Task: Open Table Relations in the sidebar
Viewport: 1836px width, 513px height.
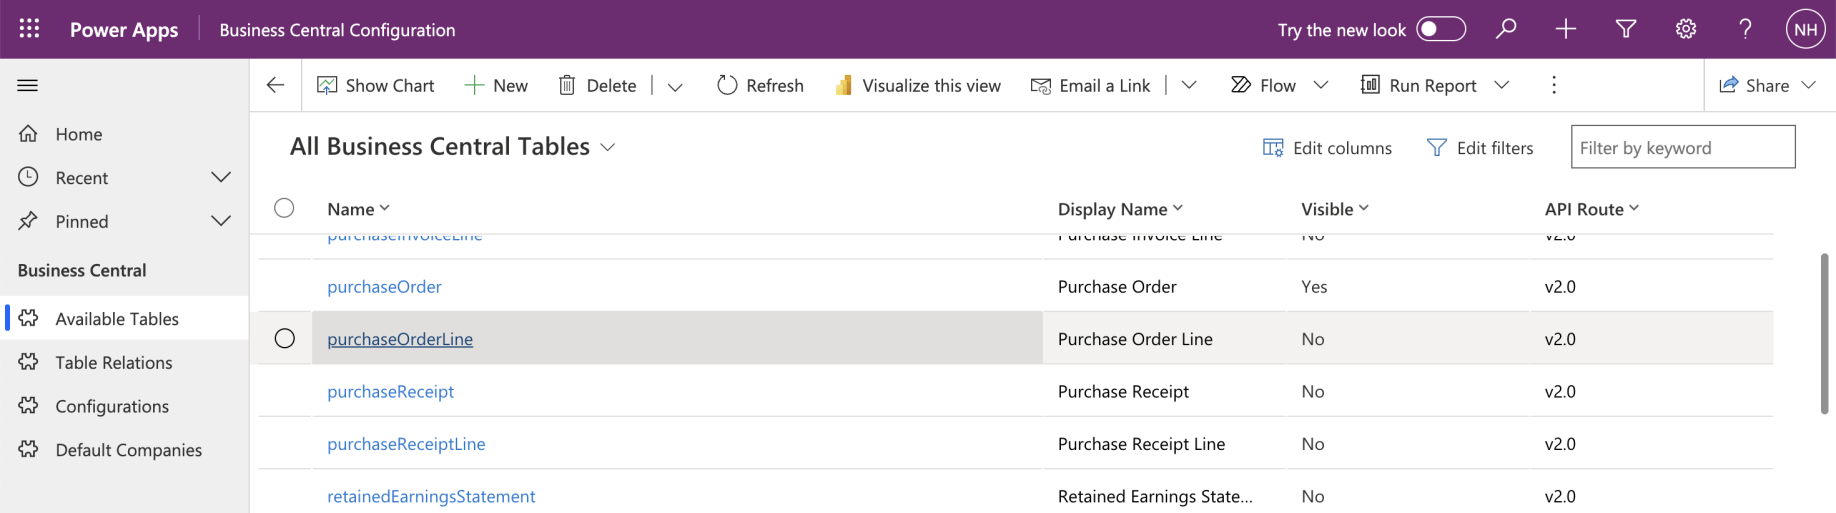Action: point(114,363)
